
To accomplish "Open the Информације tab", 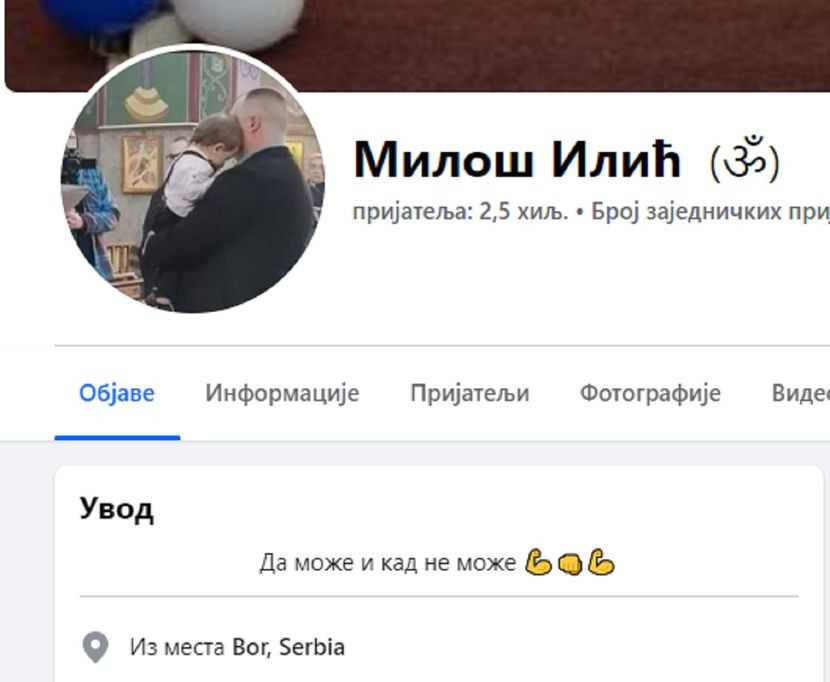I will [x=282, y=393].
